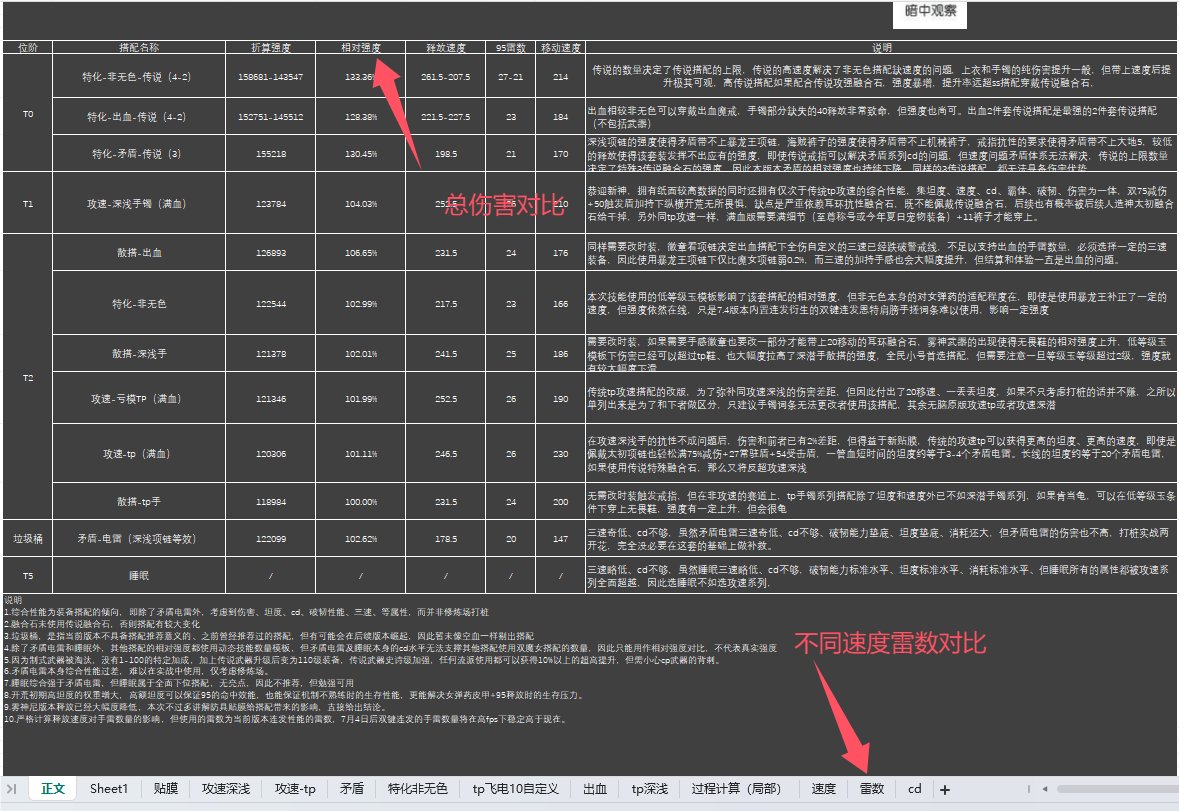Select the T1 tier cell

(x=28, y=204)
